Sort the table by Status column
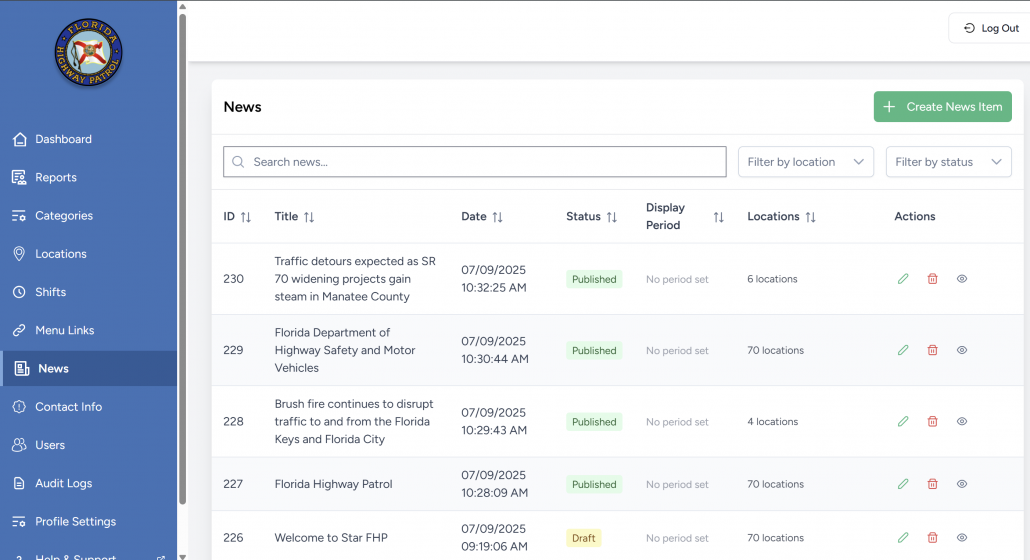The height and width of the screenshot is (560, 1030). (x=611, y=217)
